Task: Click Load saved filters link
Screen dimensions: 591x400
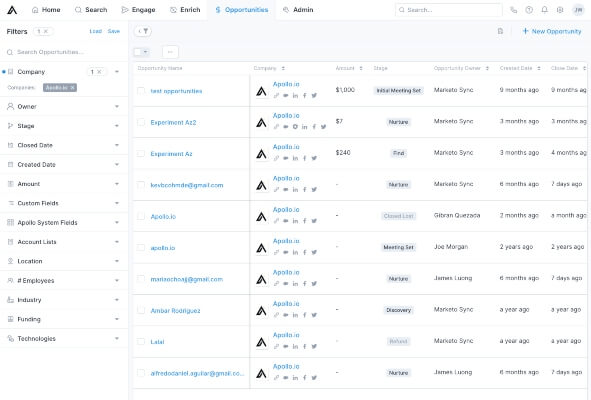Action: click(95, 31)
